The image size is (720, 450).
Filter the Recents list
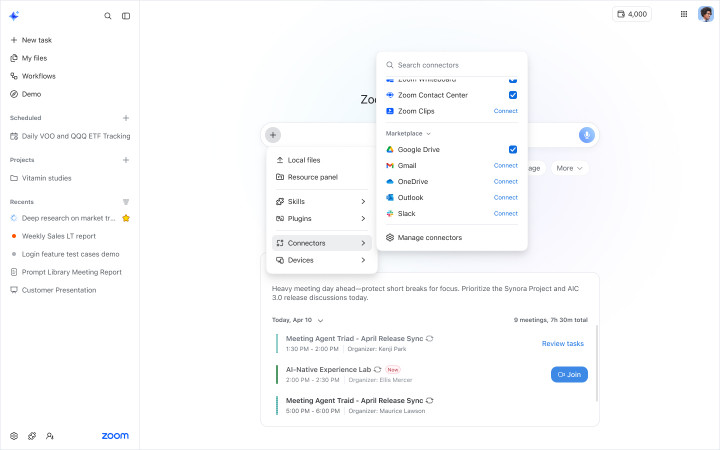(x=126, y=202)
